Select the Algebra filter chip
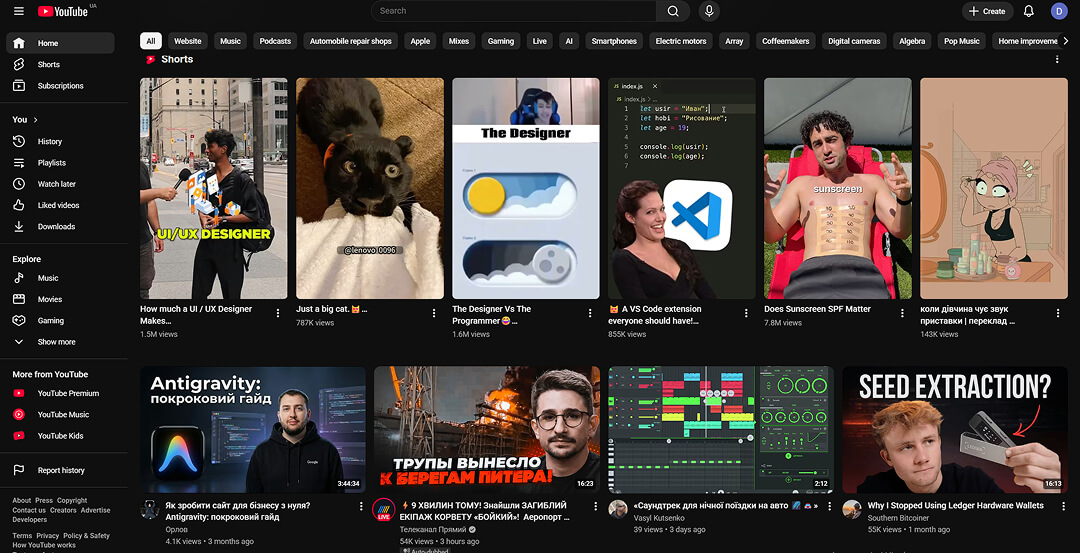The image size is (1080, 553). click(x=912, y=41)
